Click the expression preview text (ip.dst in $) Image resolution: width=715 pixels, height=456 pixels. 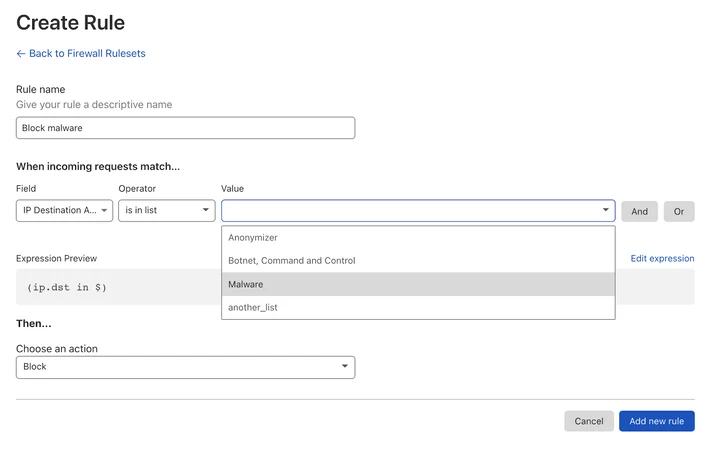[67, 287]
